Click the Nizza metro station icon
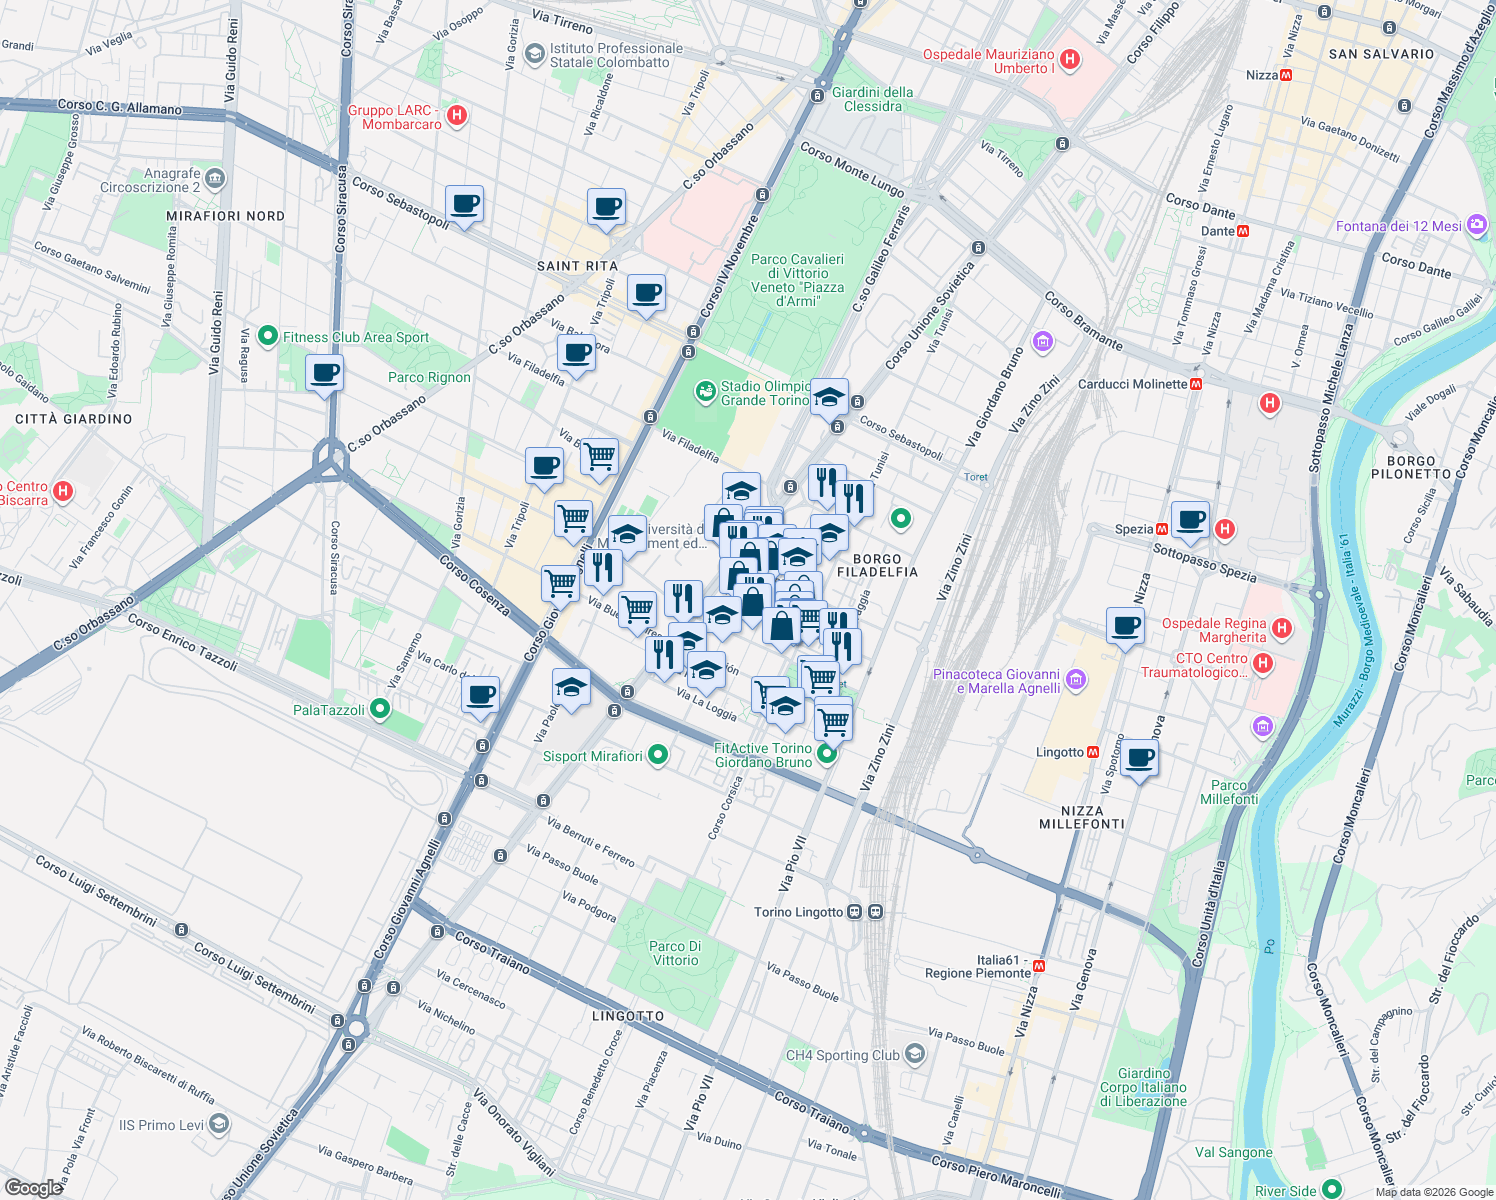This screenshot has height=1200, width=1496. [x=1286, y=75]
